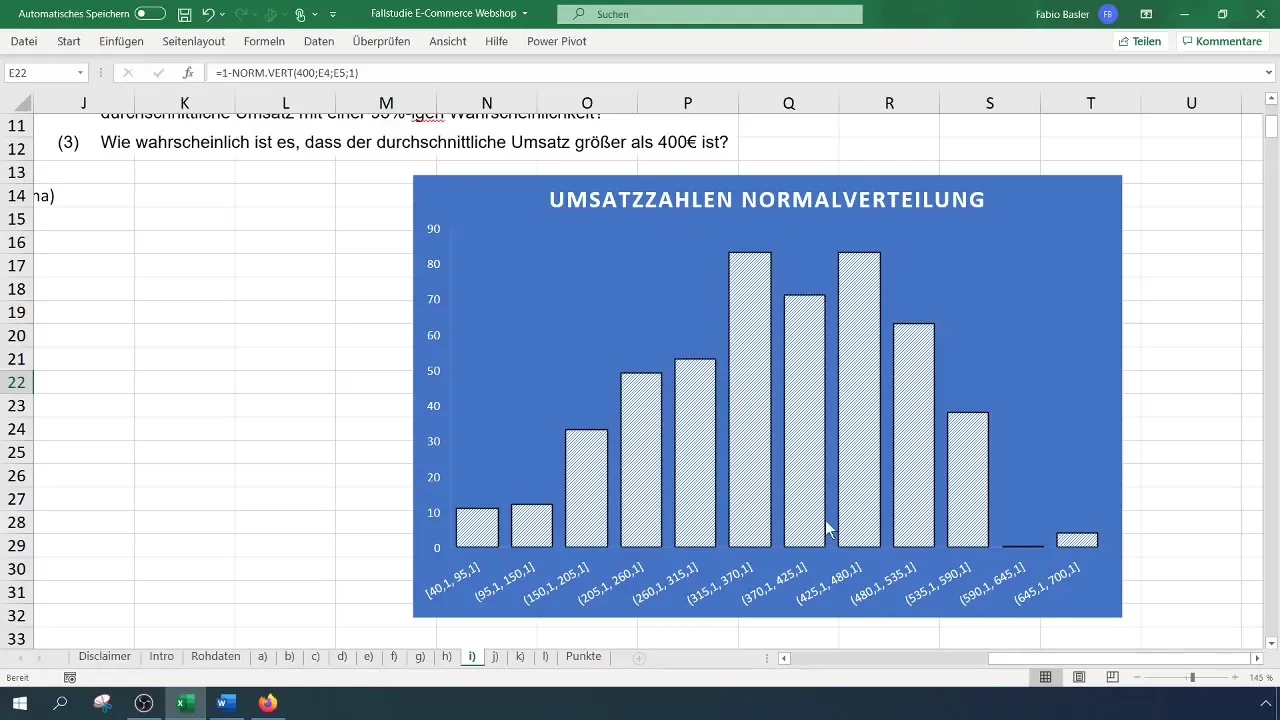Select column Q header
The image size is (1280, 720).
(789, 103)
